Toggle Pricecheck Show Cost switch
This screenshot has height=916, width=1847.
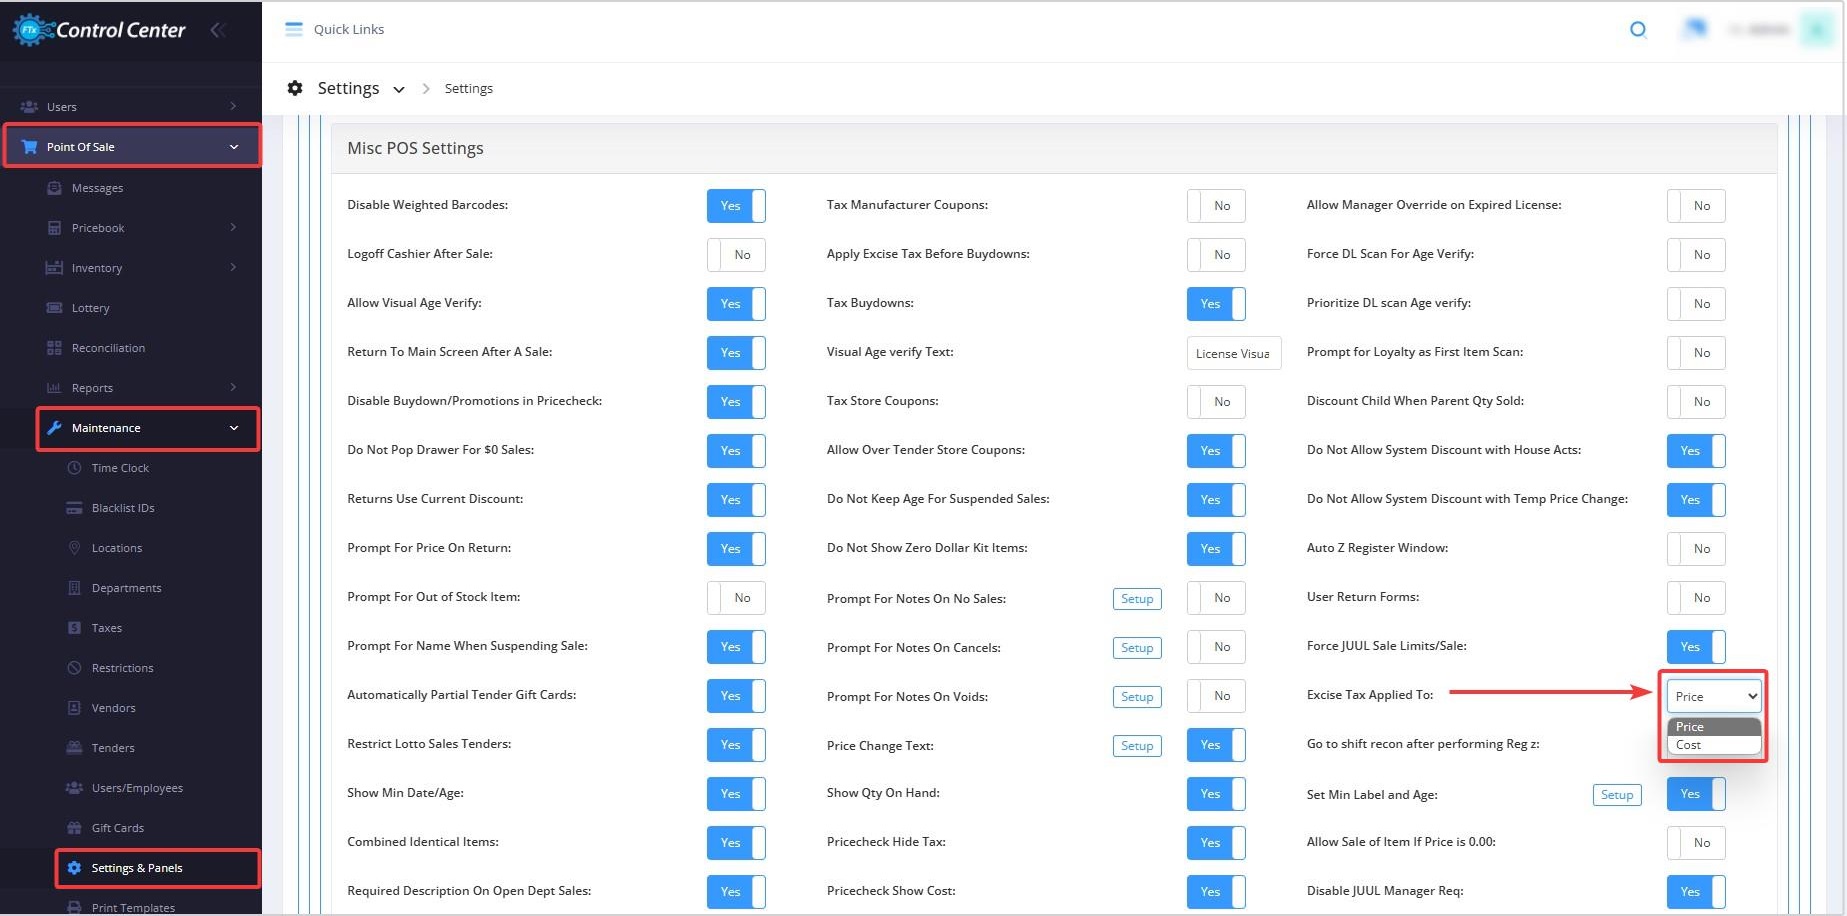pos(1216,891)
